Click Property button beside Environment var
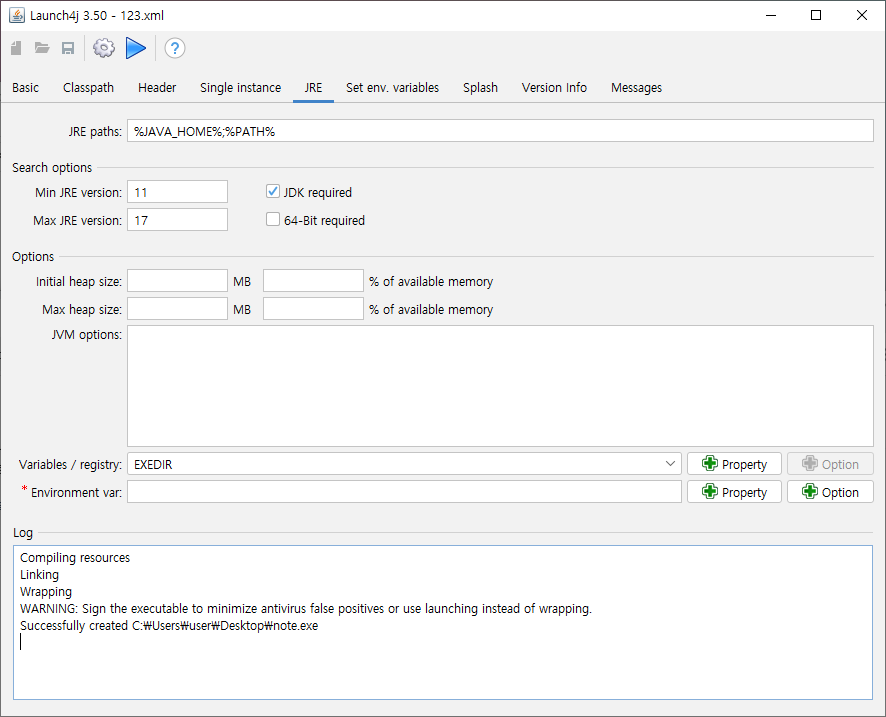This screenshot has height=717, width=886. coord(734,492)
